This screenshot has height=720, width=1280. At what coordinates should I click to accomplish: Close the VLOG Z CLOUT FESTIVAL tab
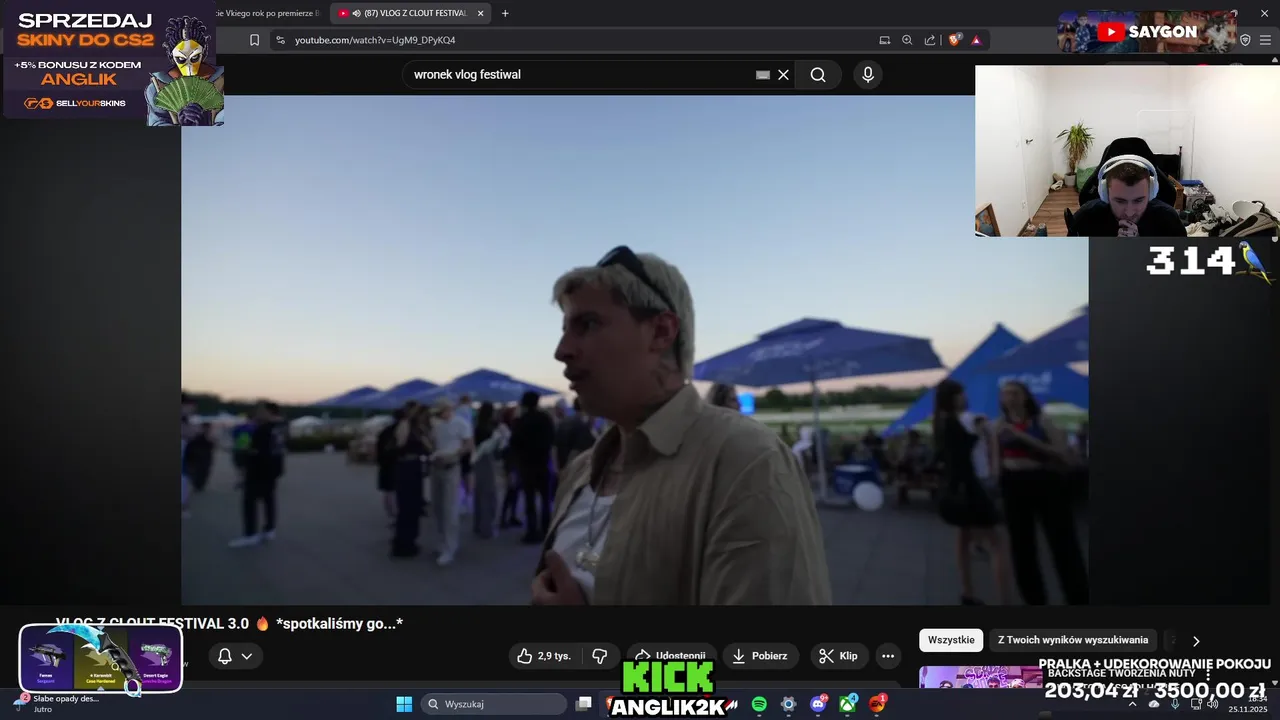tap(481, 13)
